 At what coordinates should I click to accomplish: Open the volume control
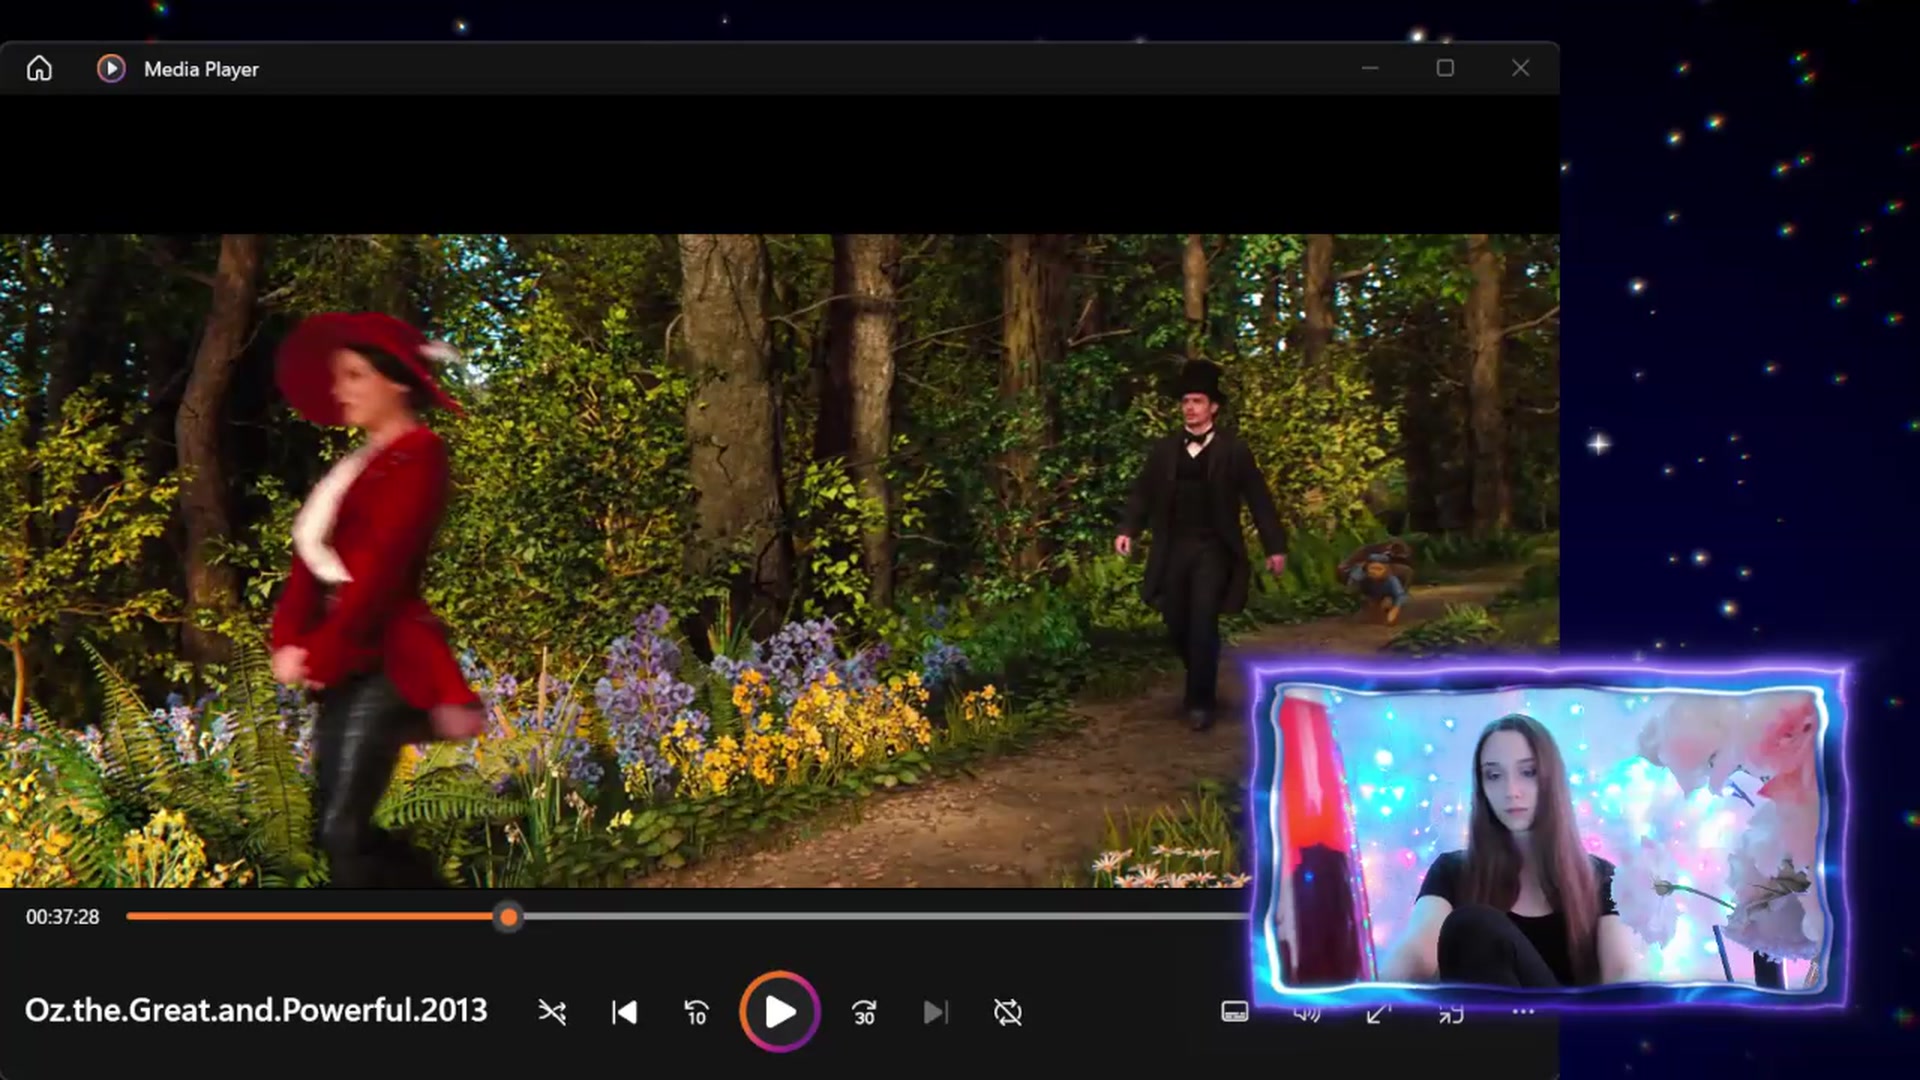click(x=1306, y=1015)
